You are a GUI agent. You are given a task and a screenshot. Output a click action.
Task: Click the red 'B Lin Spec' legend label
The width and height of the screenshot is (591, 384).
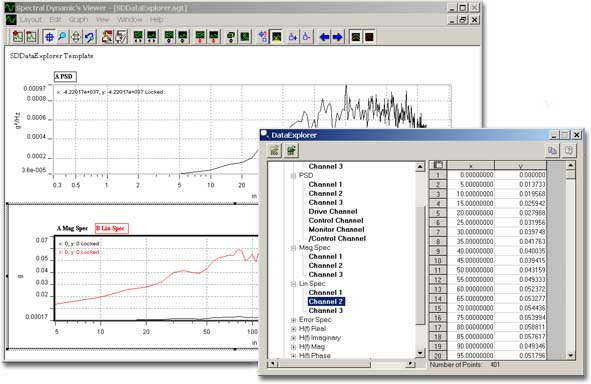(x=112, y=228)
